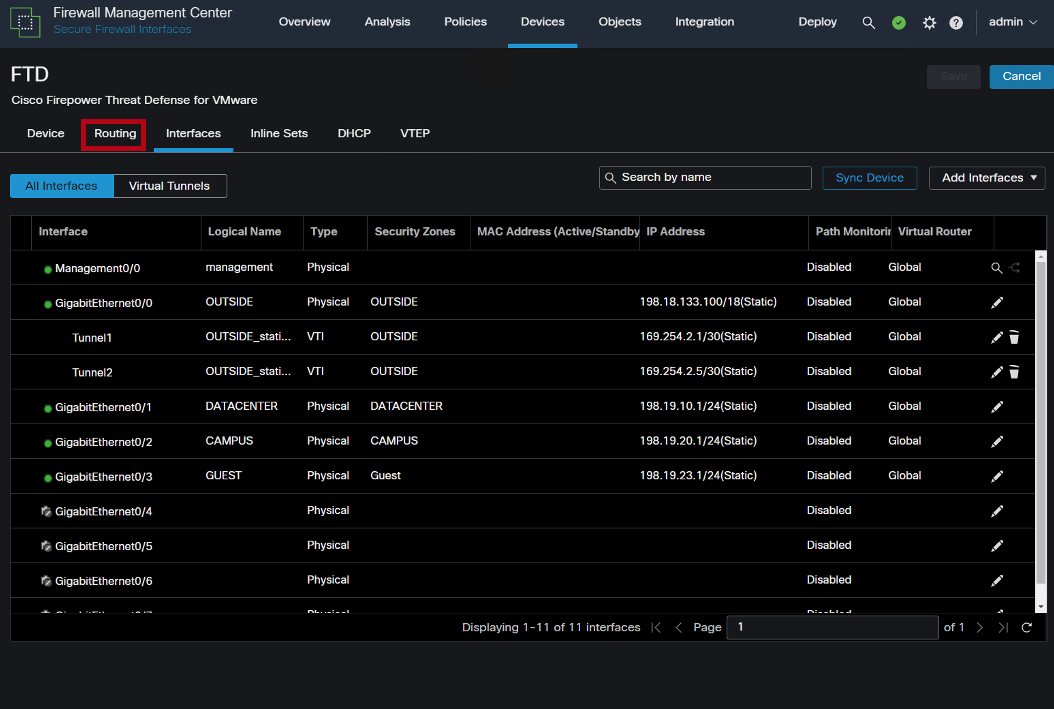Switch to the Routing tab
This screenshot has width=1054, height=709.
coord(115,133)
